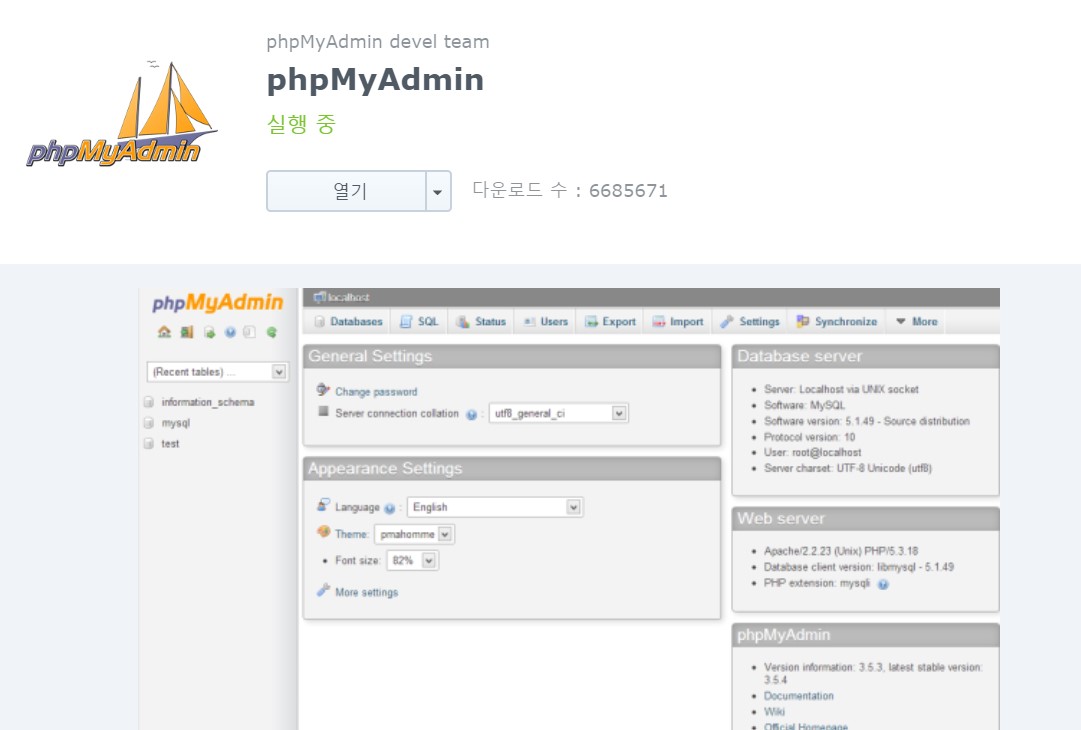Expand the More tab menu
The width and height of the screenshot is (1081, 730).
[916, 321]
